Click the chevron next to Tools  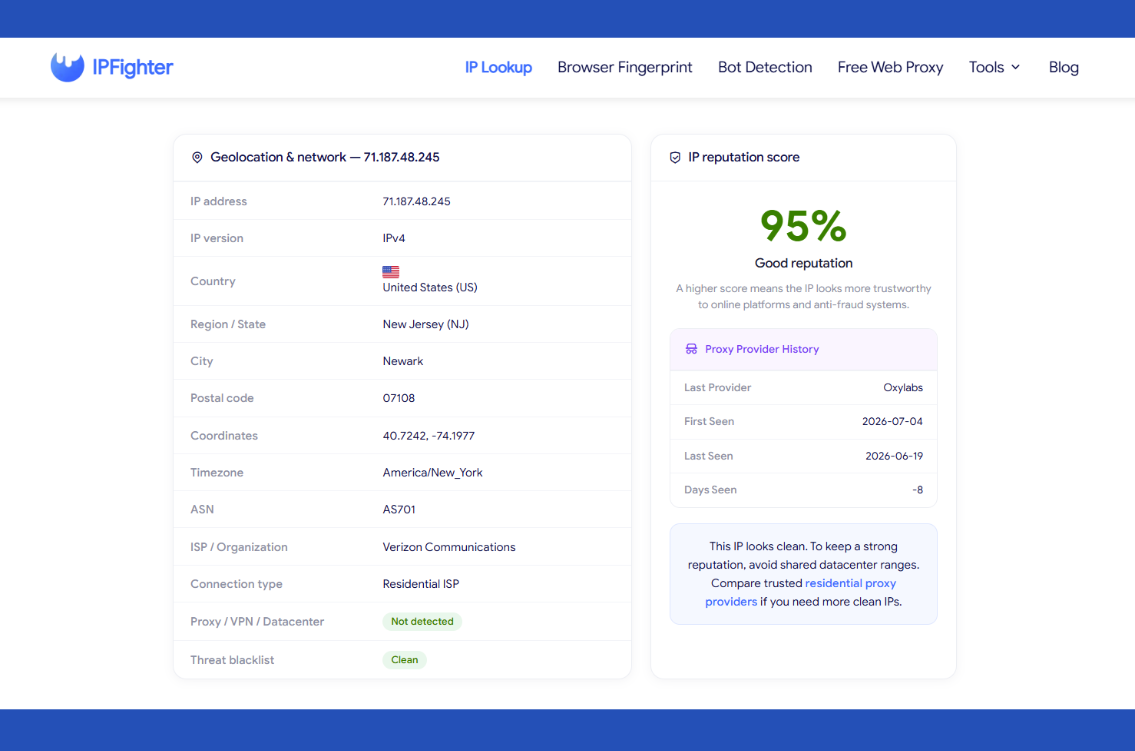click(1016, 67)
